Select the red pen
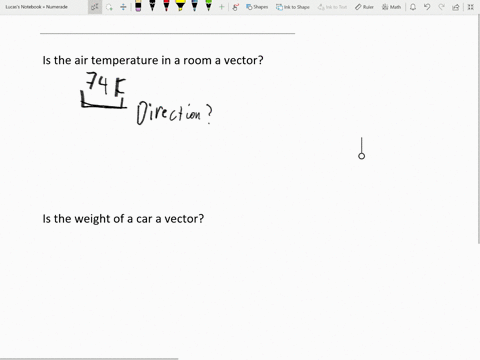The image size is (480, 360). pyautogui.click(x=166, y=6)
